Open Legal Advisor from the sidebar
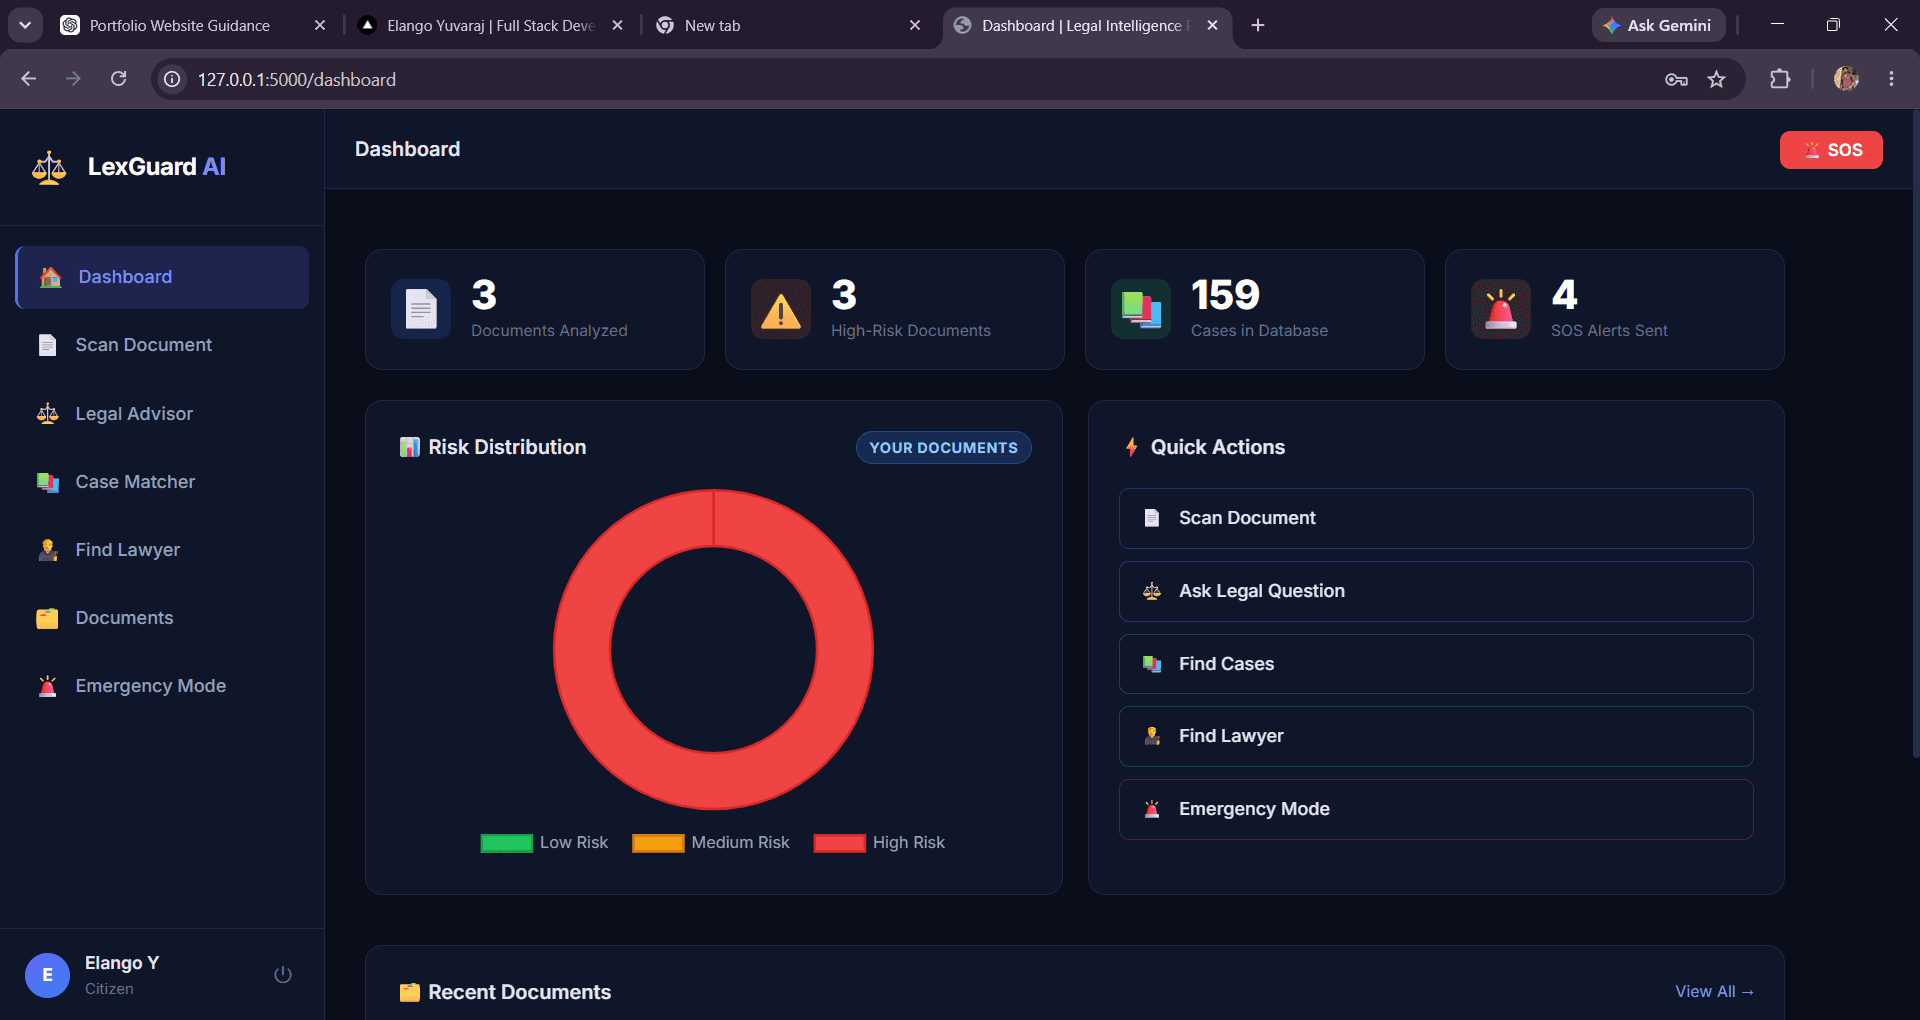This screenshot has height=1020, width=1920. point(162,414)
